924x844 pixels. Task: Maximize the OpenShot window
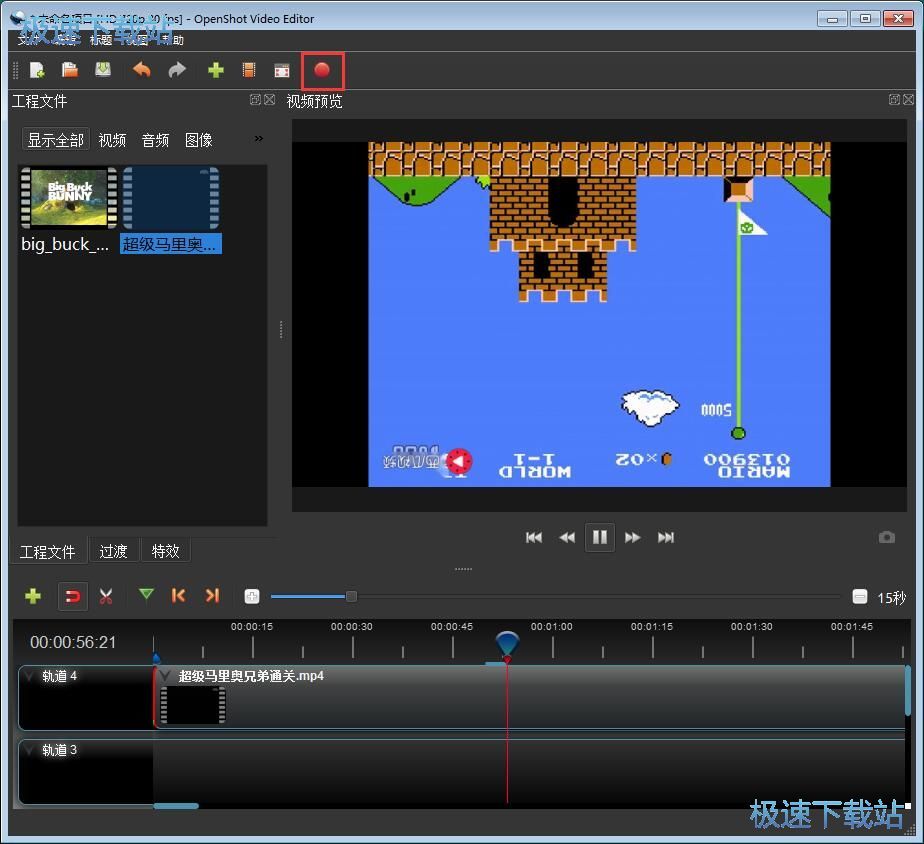(864, 19)
